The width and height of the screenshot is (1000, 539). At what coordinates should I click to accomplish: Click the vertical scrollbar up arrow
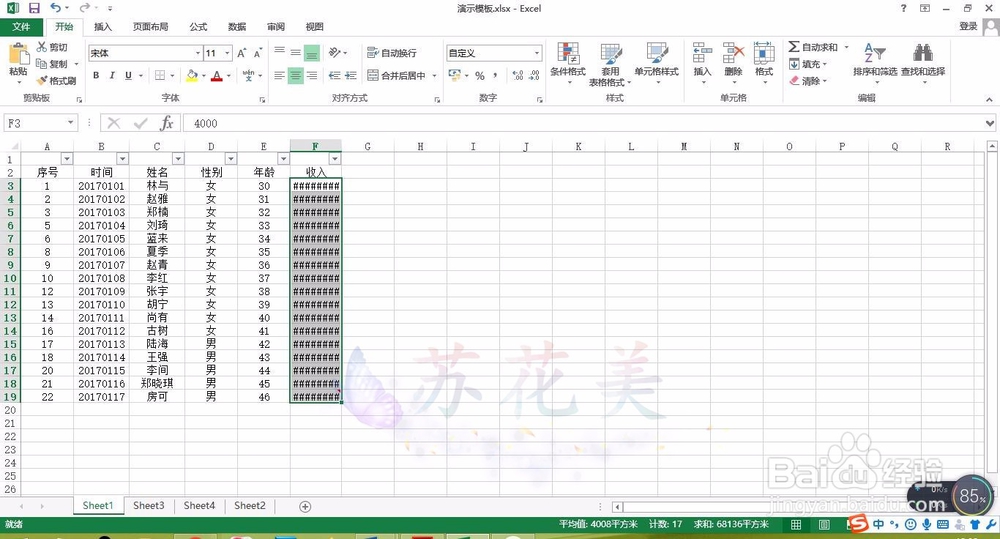(x=992, y=147)
